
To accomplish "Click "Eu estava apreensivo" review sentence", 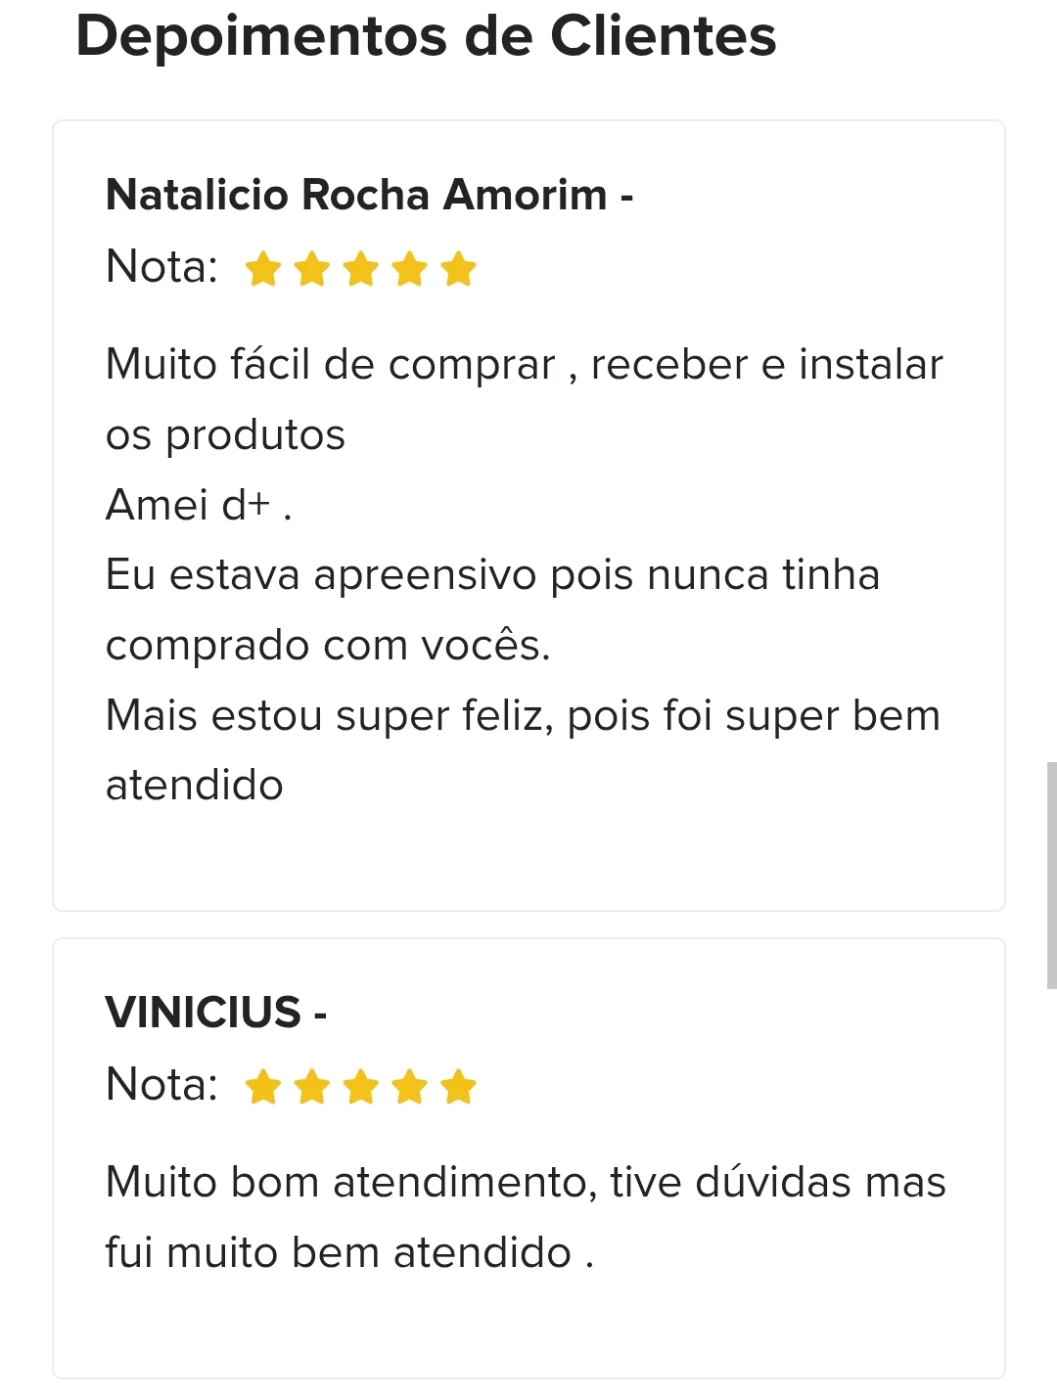I will point(492,576).
